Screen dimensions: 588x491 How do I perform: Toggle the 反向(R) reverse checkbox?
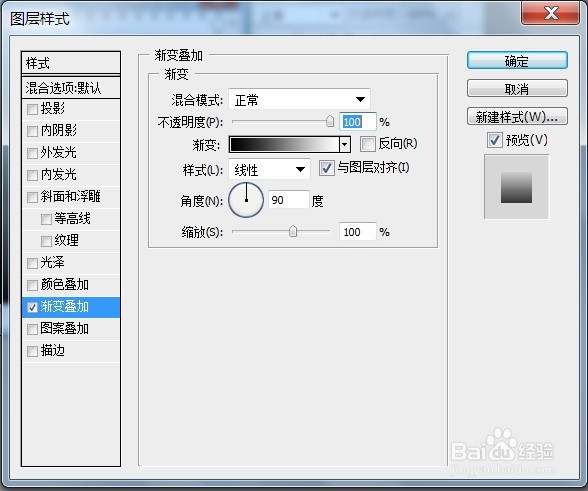pos(368,144)
